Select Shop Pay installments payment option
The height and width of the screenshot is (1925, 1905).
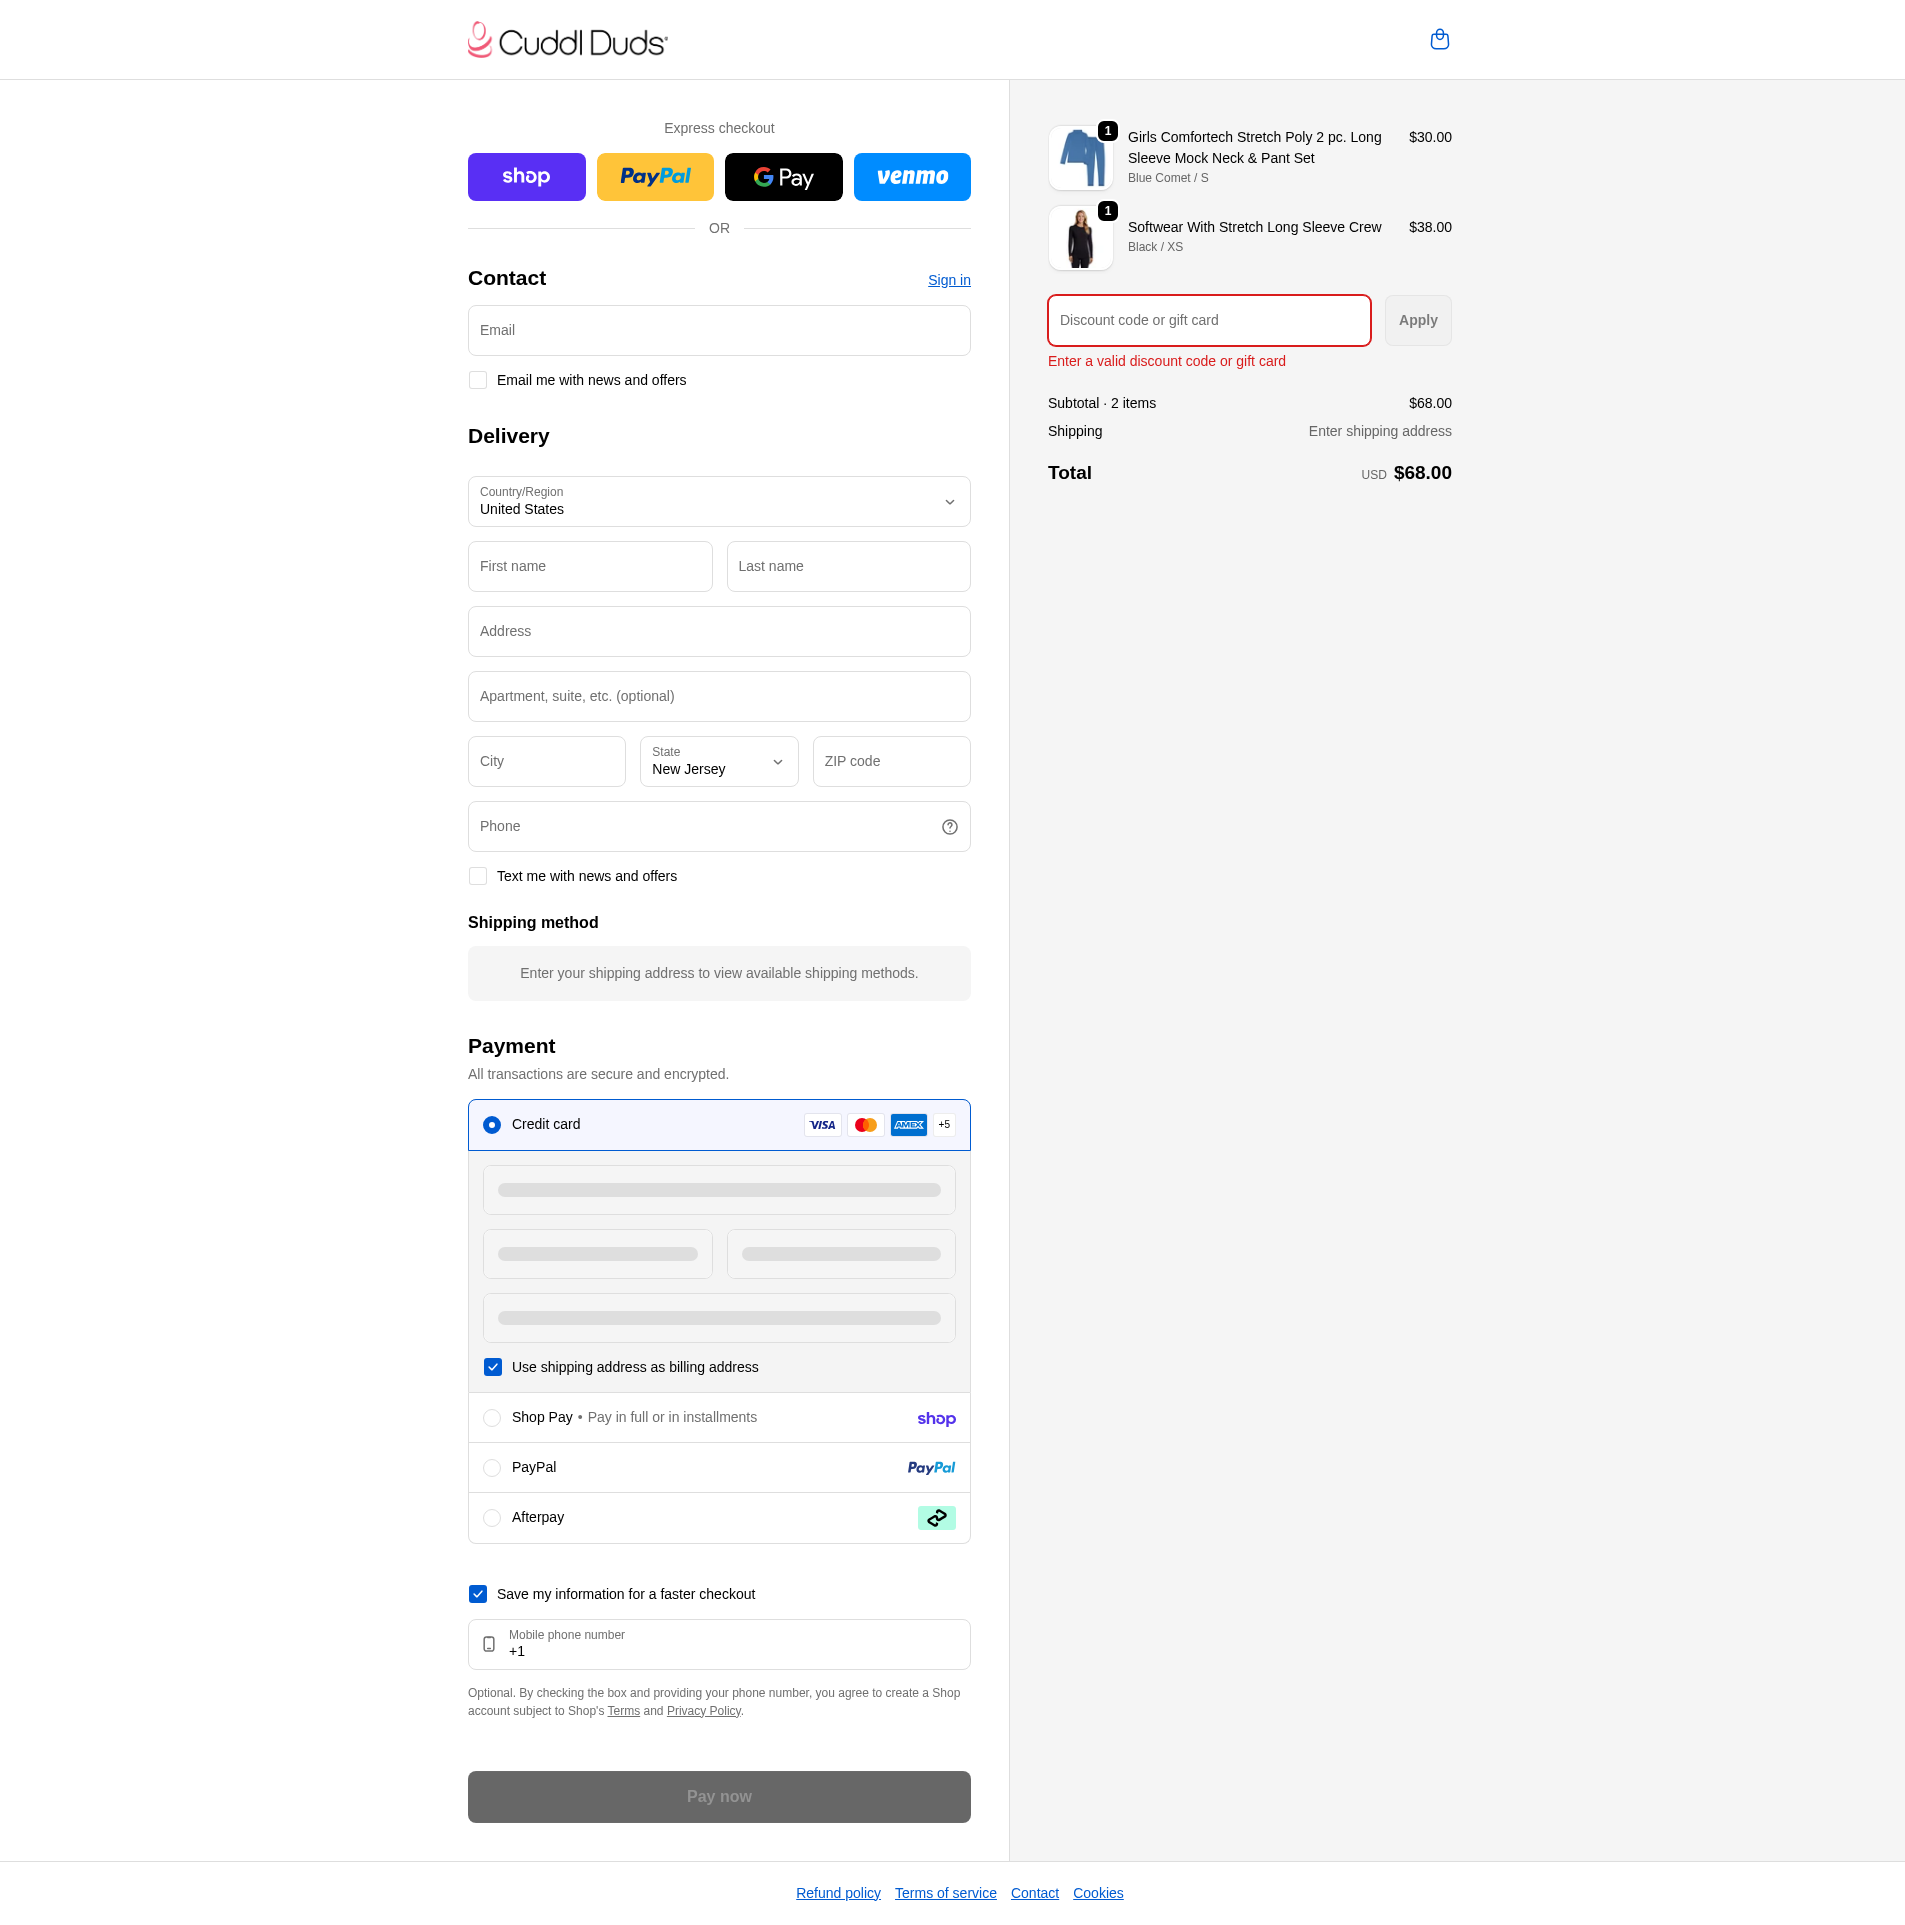pyautogui.click(x=492, y=1418)
